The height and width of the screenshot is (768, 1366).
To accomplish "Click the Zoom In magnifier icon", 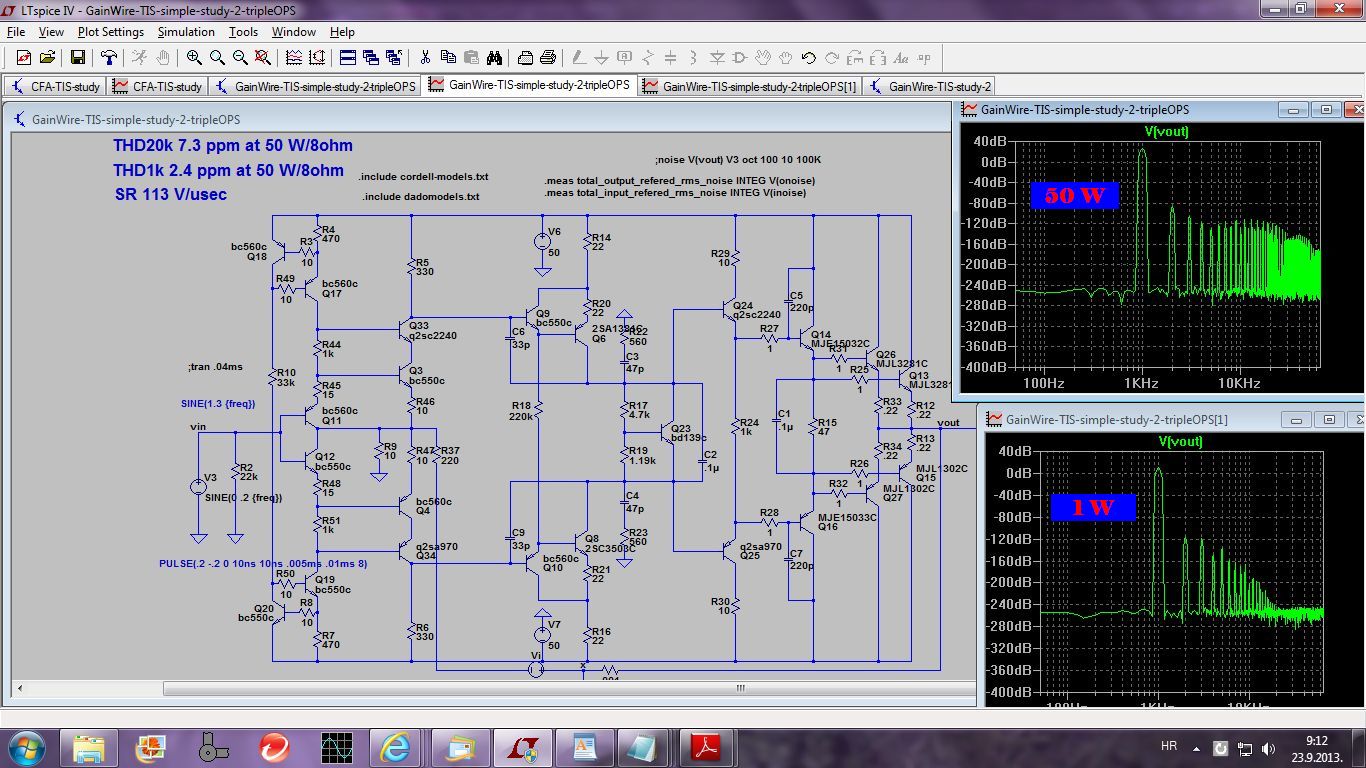I will pos(194,58).
